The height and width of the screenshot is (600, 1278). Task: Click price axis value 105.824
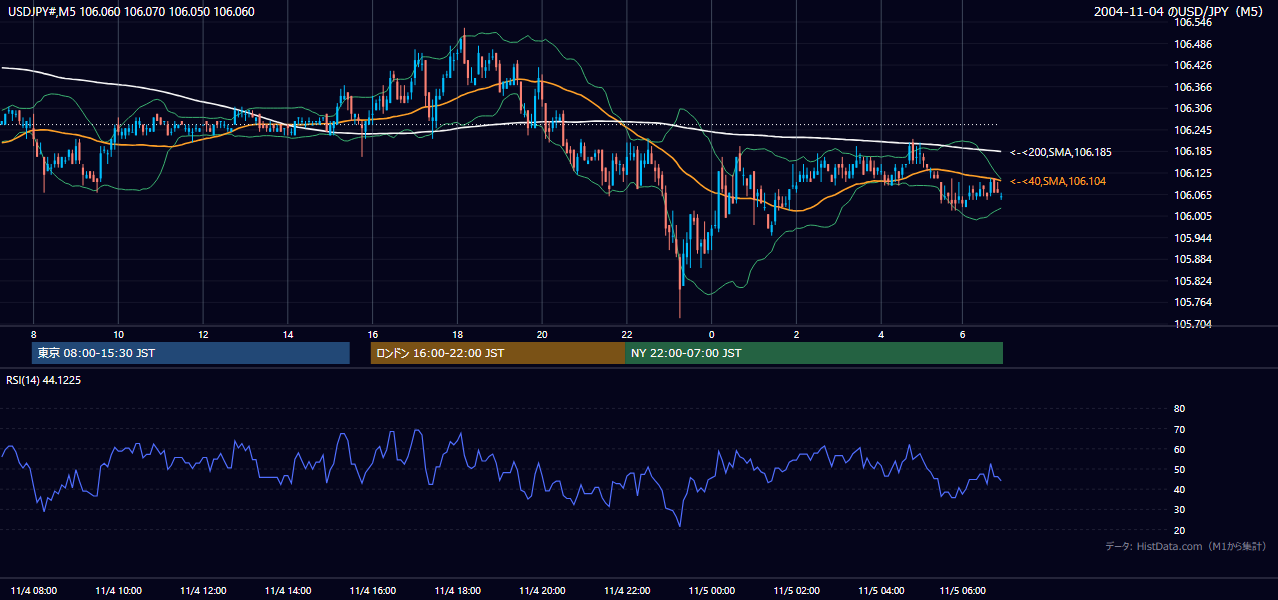click(x=1194, y=281)
